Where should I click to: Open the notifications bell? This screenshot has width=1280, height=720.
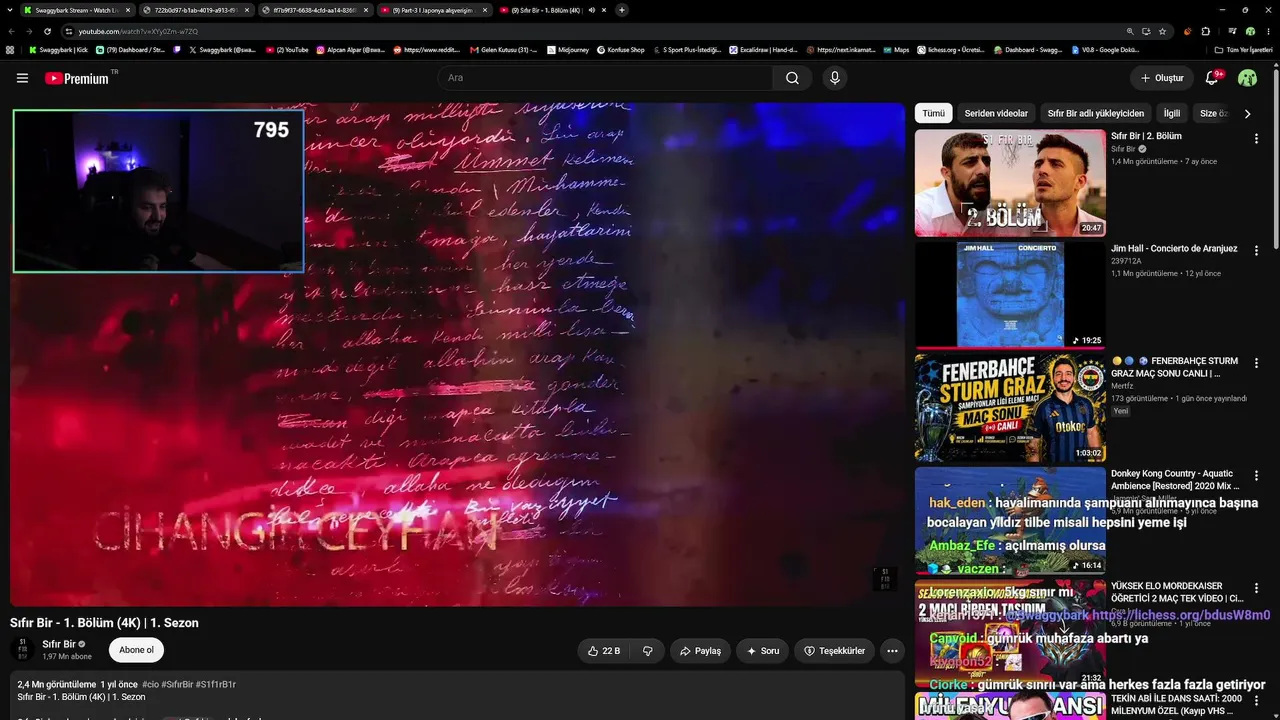pyautogui.click(x=1212, y=78)
